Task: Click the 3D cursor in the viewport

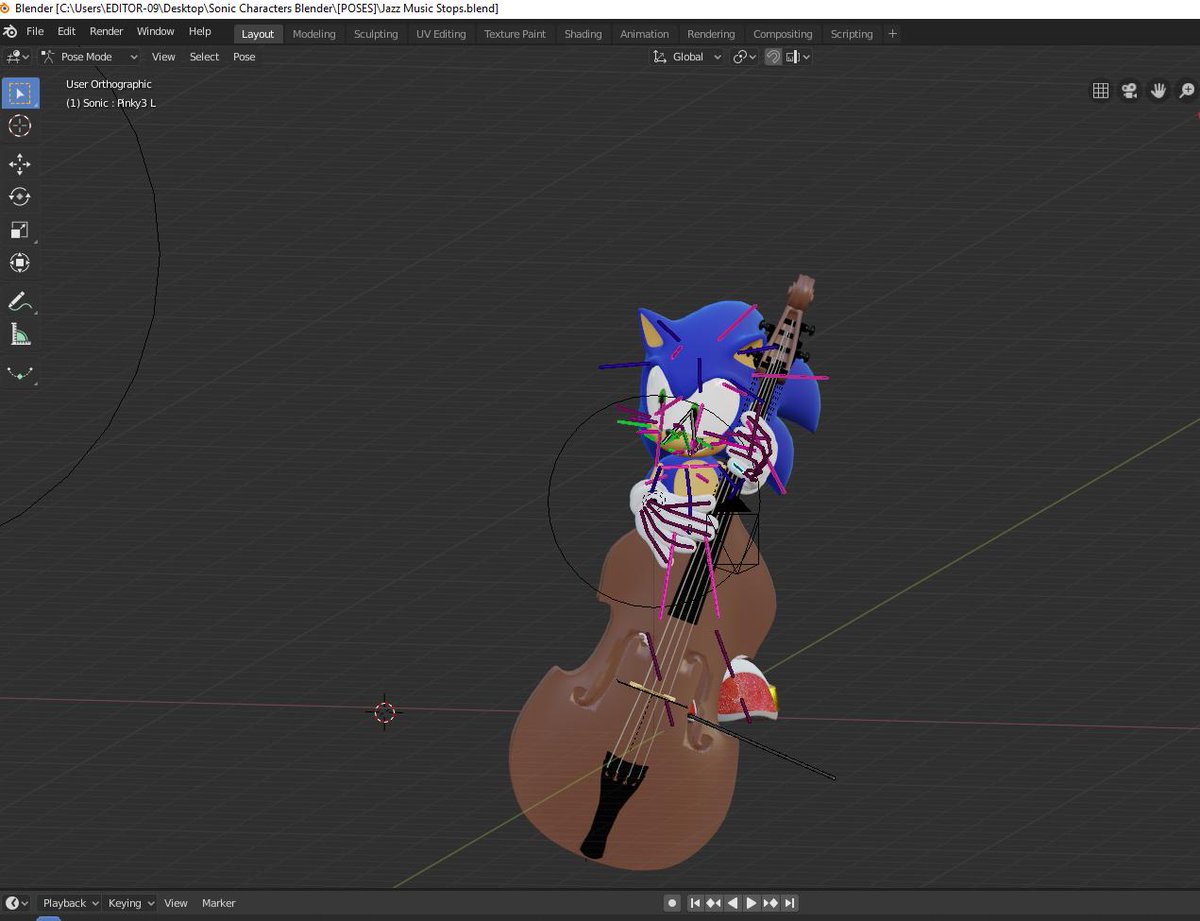Action: (385, 712)
